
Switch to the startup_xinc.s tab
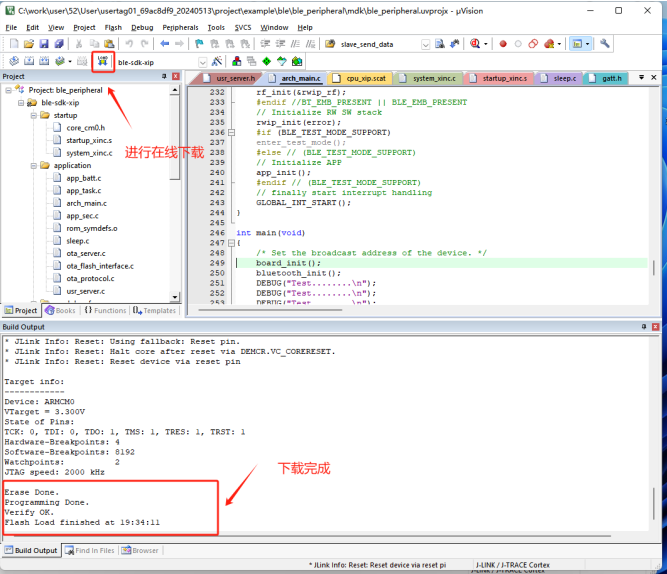[499, 78]
